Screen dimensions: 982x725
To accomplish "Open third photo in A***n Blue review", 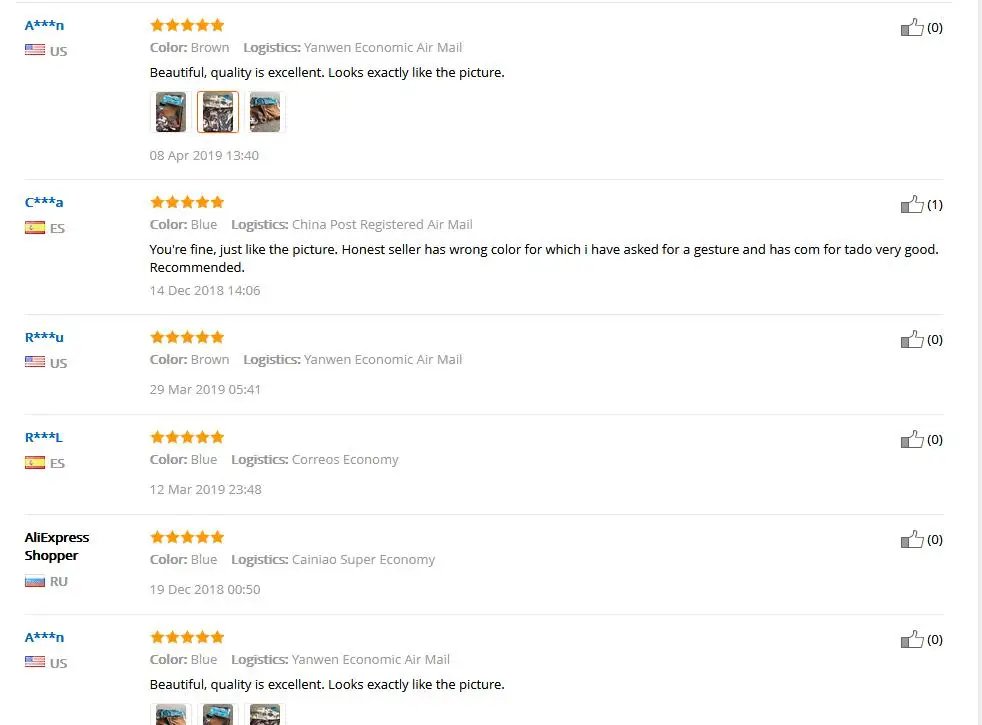I will click(x=265, y=714).
